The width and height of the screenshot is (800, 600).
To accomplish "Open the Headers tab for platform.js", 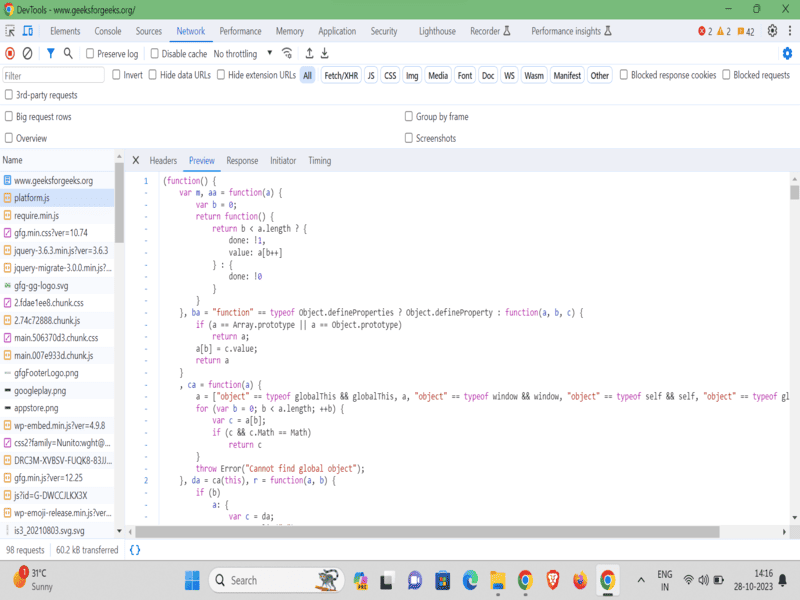I will pos(163,160).
